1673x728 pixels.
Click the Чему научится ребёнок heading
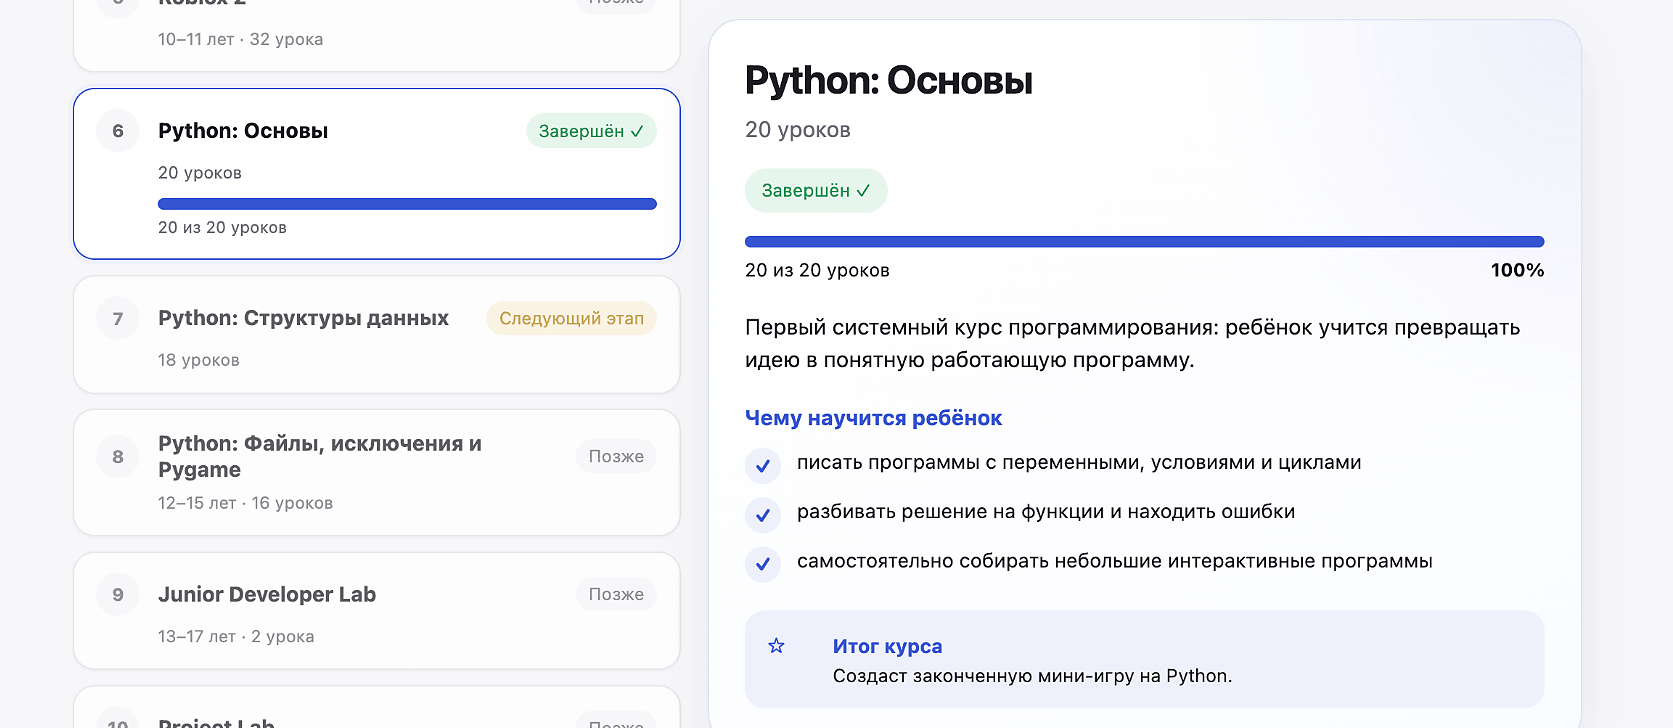pyautogui.click(x=873, y=418)
